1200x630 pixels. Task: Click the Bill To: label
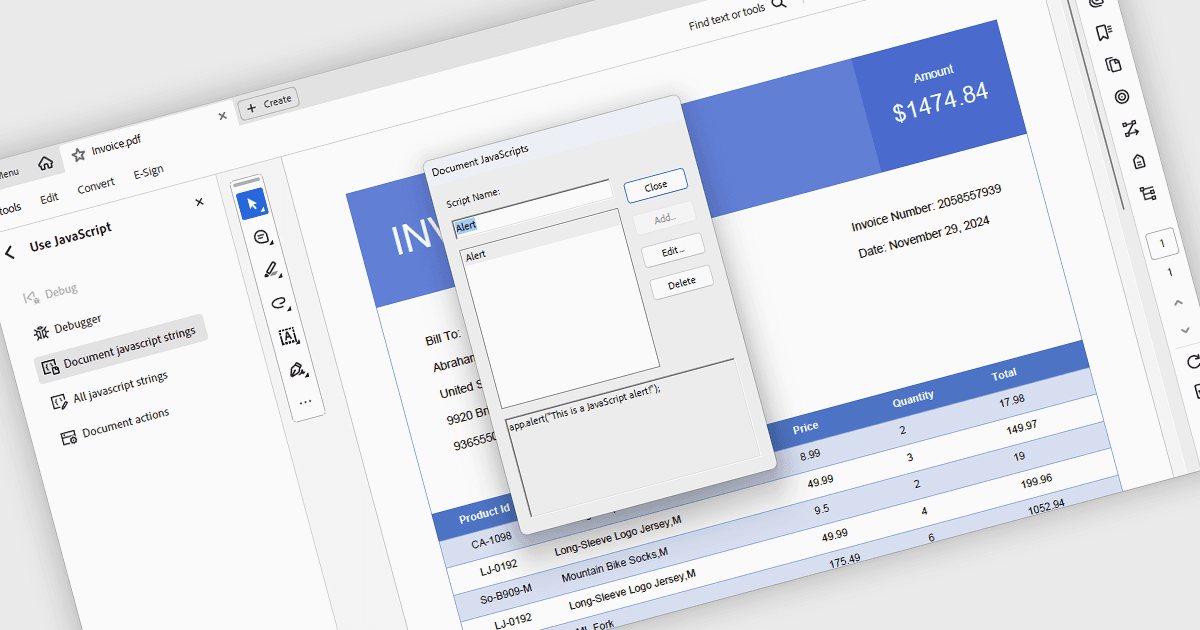(x=443, y=338)
